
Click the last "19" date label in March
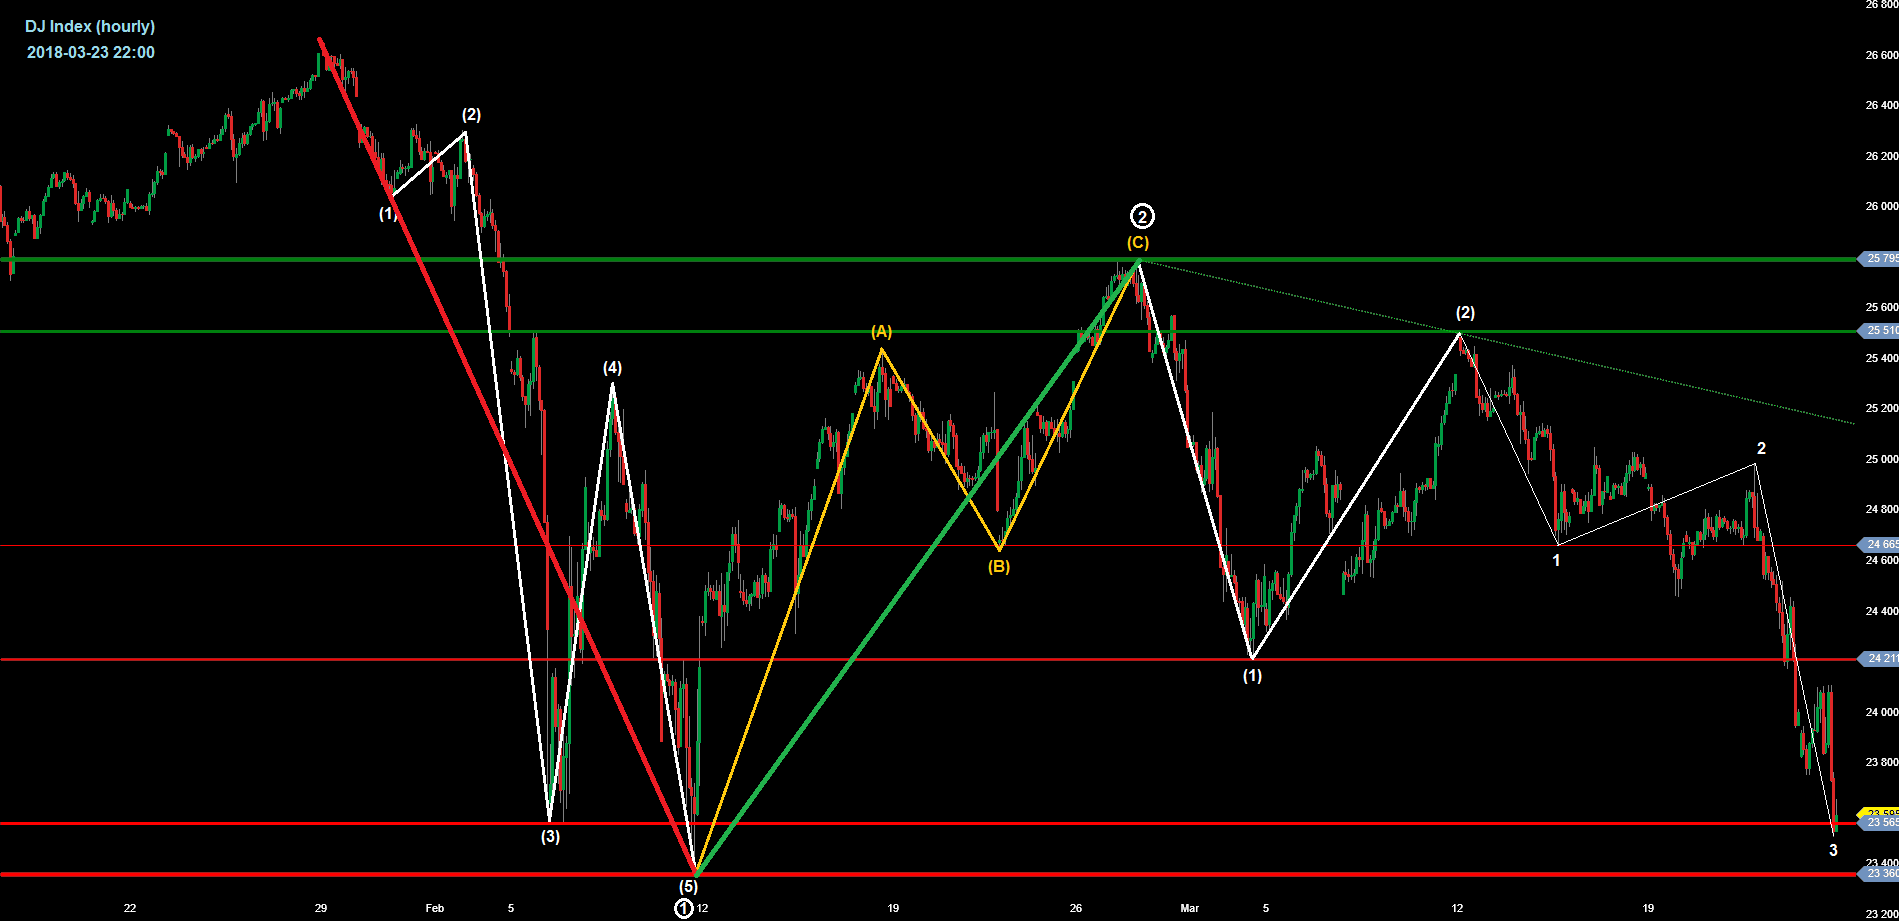click(x=1648, y=909)
